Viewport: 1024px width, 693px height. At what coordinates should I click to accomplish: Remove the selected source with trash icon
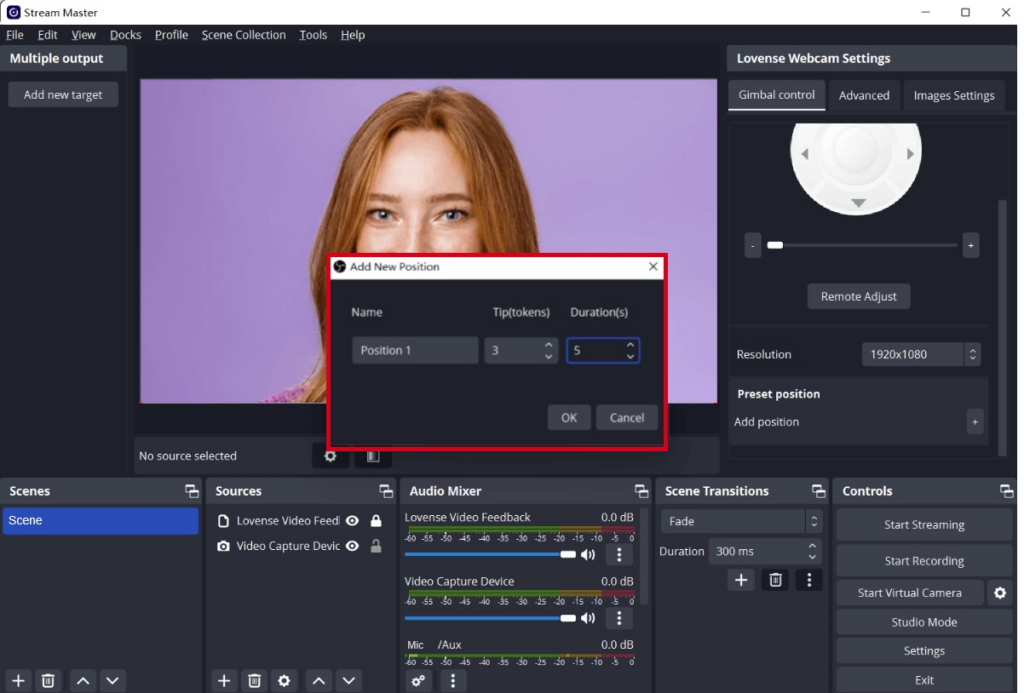click(x=254, y=681)
